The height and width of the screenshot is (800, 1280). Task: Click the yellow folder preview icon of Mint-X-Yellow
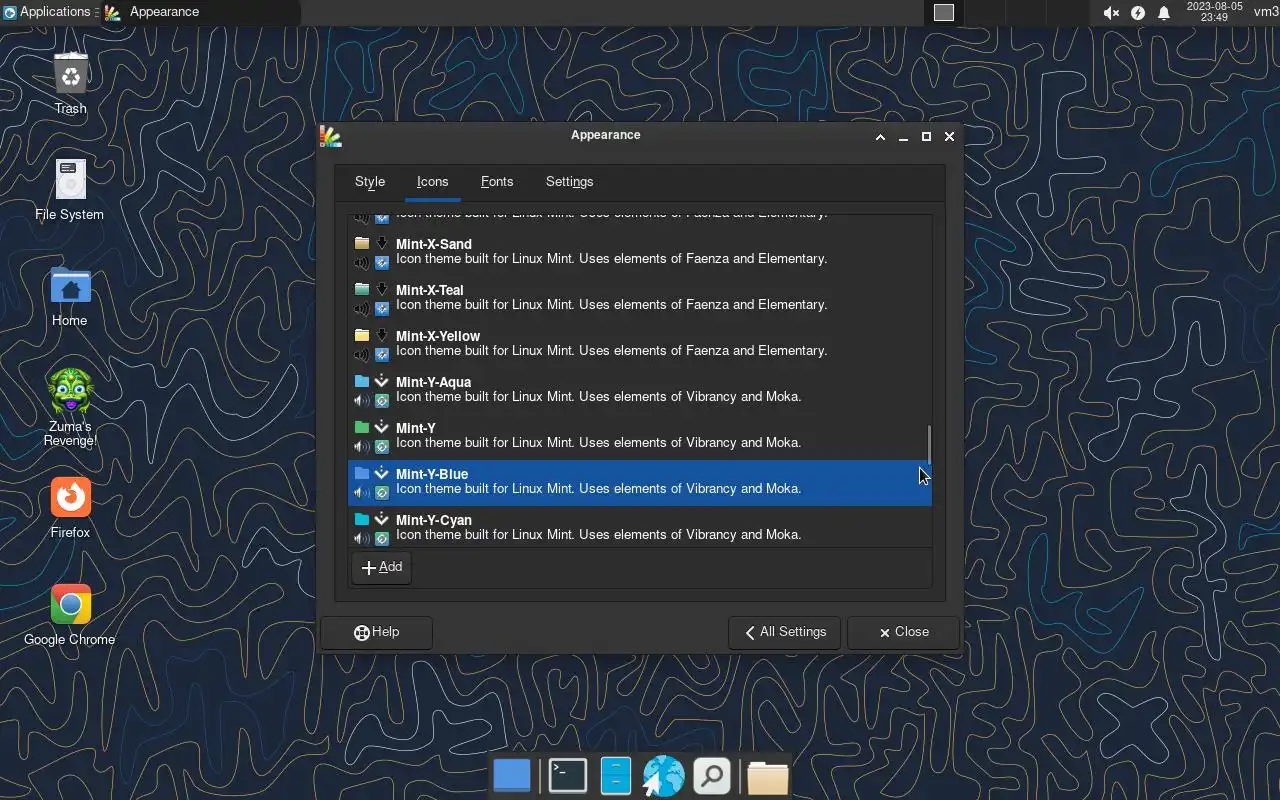click(362, 335)
